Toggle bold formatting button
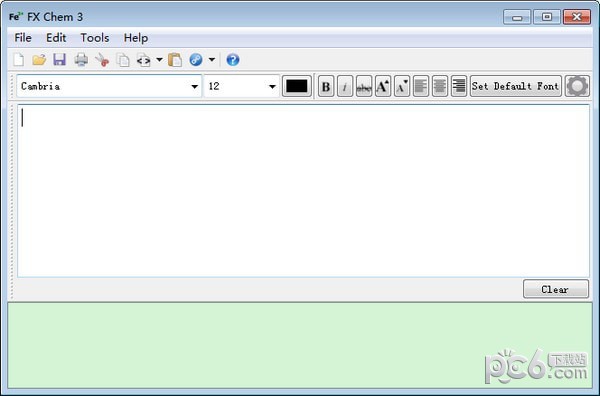The image size is (600, 396). pos(326,86)
